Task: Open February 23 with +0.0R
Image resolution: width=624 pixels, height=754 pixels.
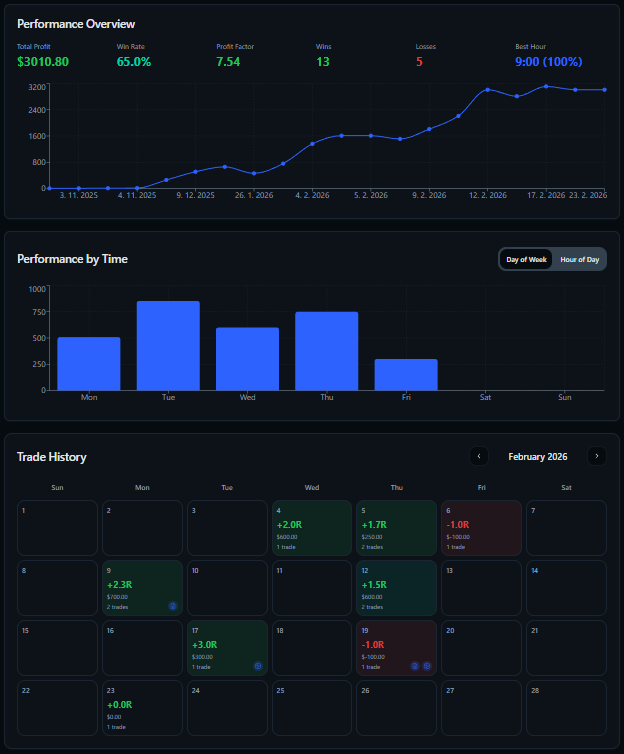Action: coord(142,708)
